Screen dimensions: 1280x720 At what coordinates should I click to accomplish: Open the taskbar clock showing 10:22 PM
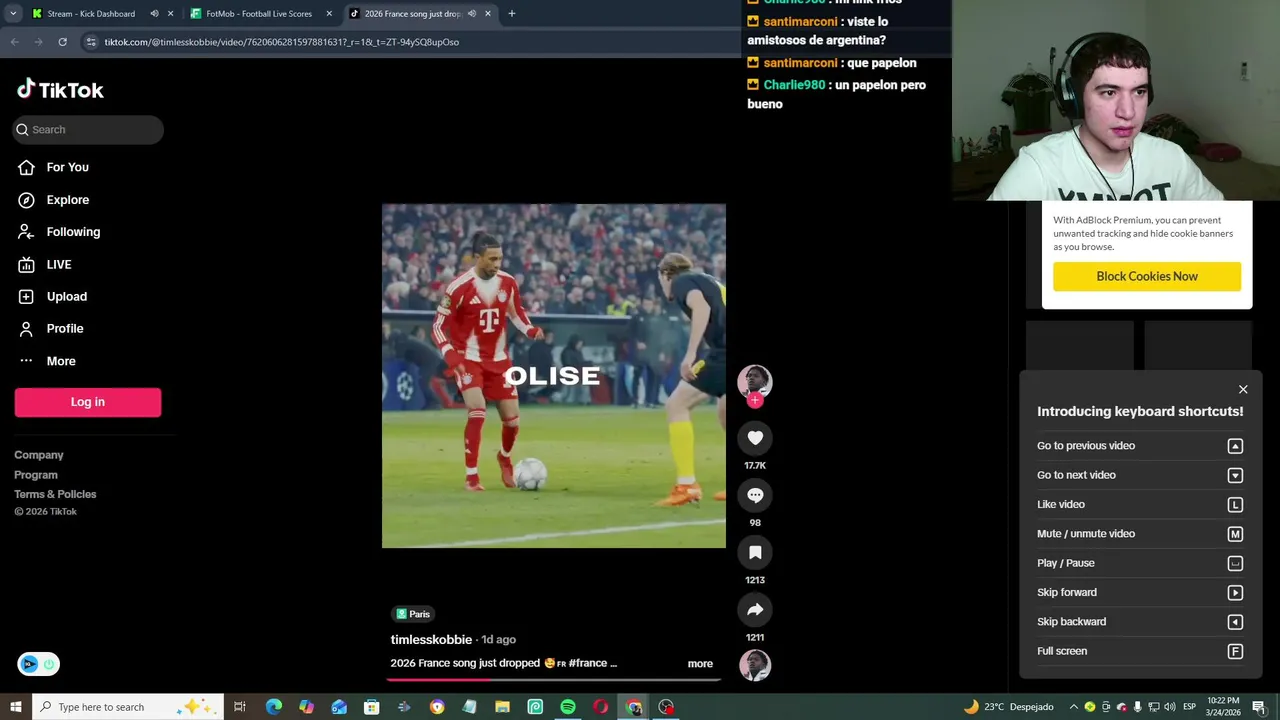point(1223,707)
